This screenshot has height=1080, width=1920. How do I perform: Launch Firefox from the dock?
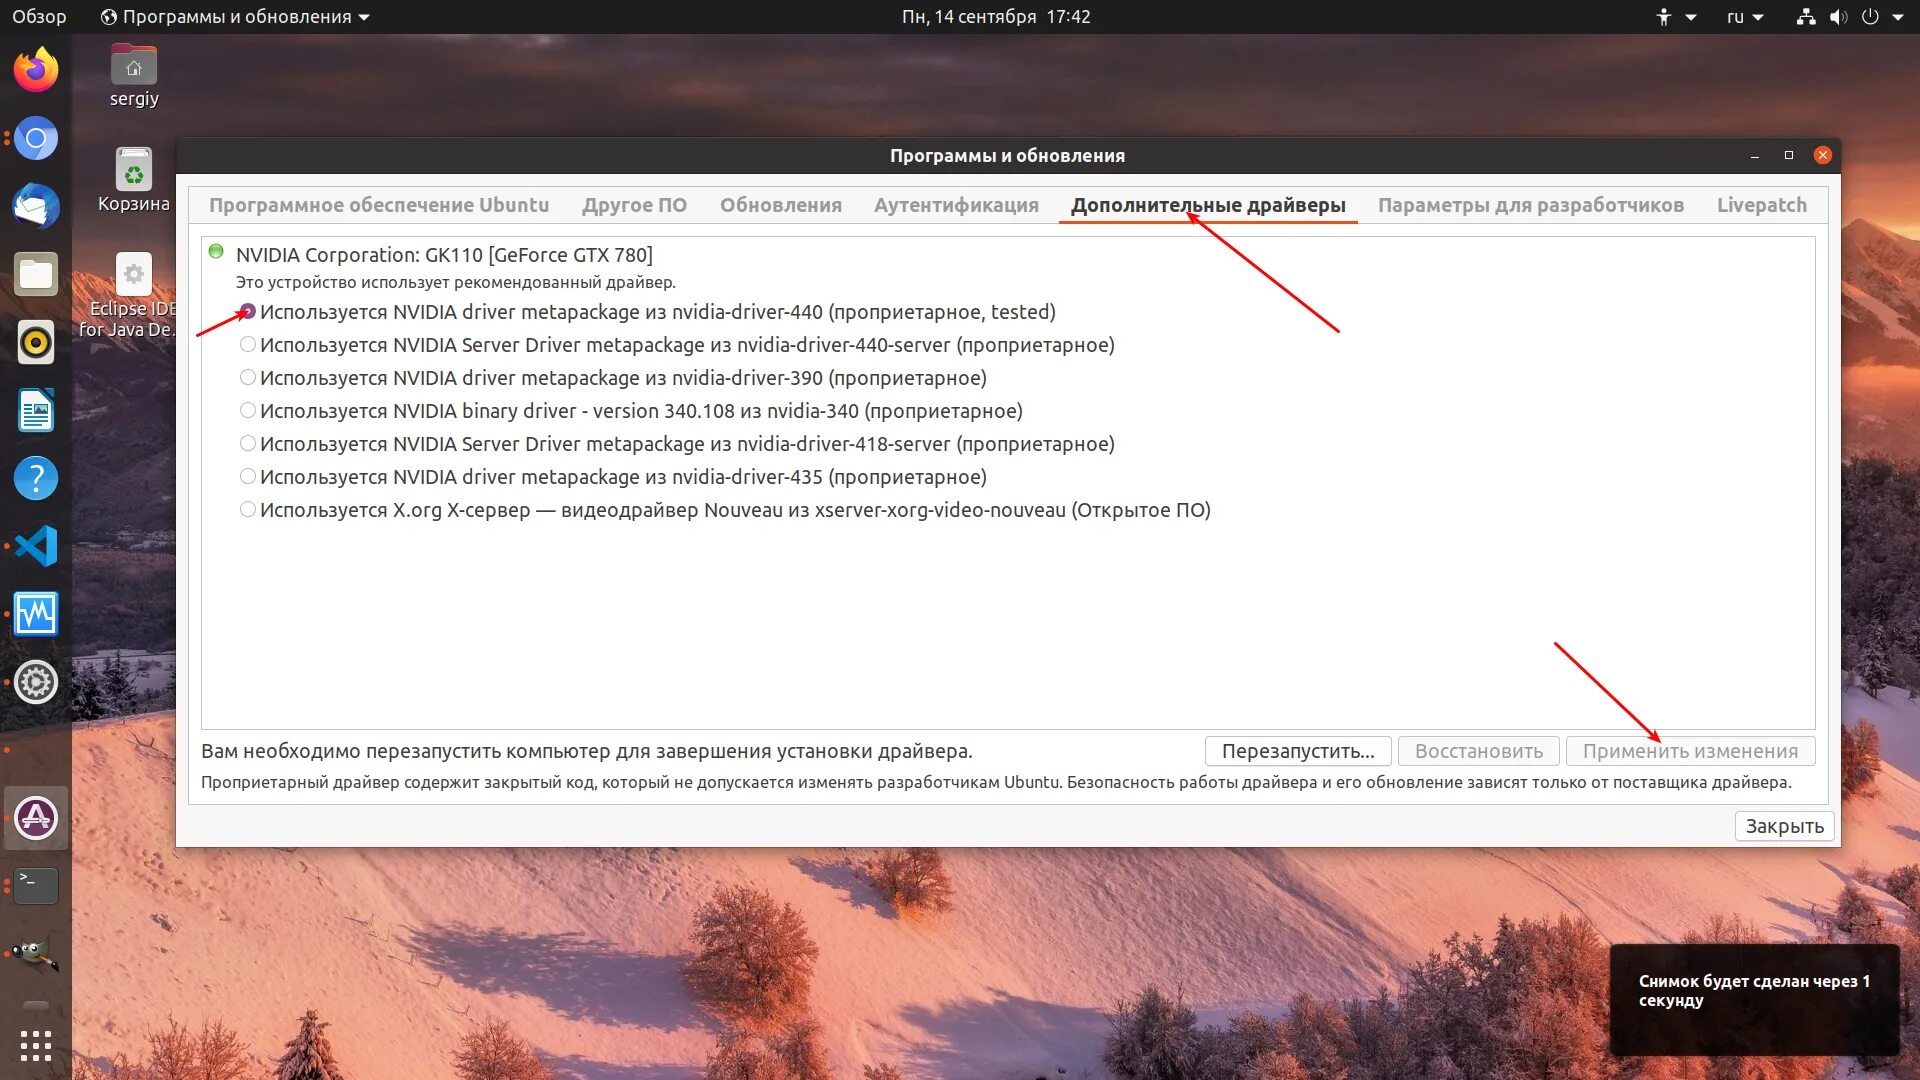(x=35, y=70)
